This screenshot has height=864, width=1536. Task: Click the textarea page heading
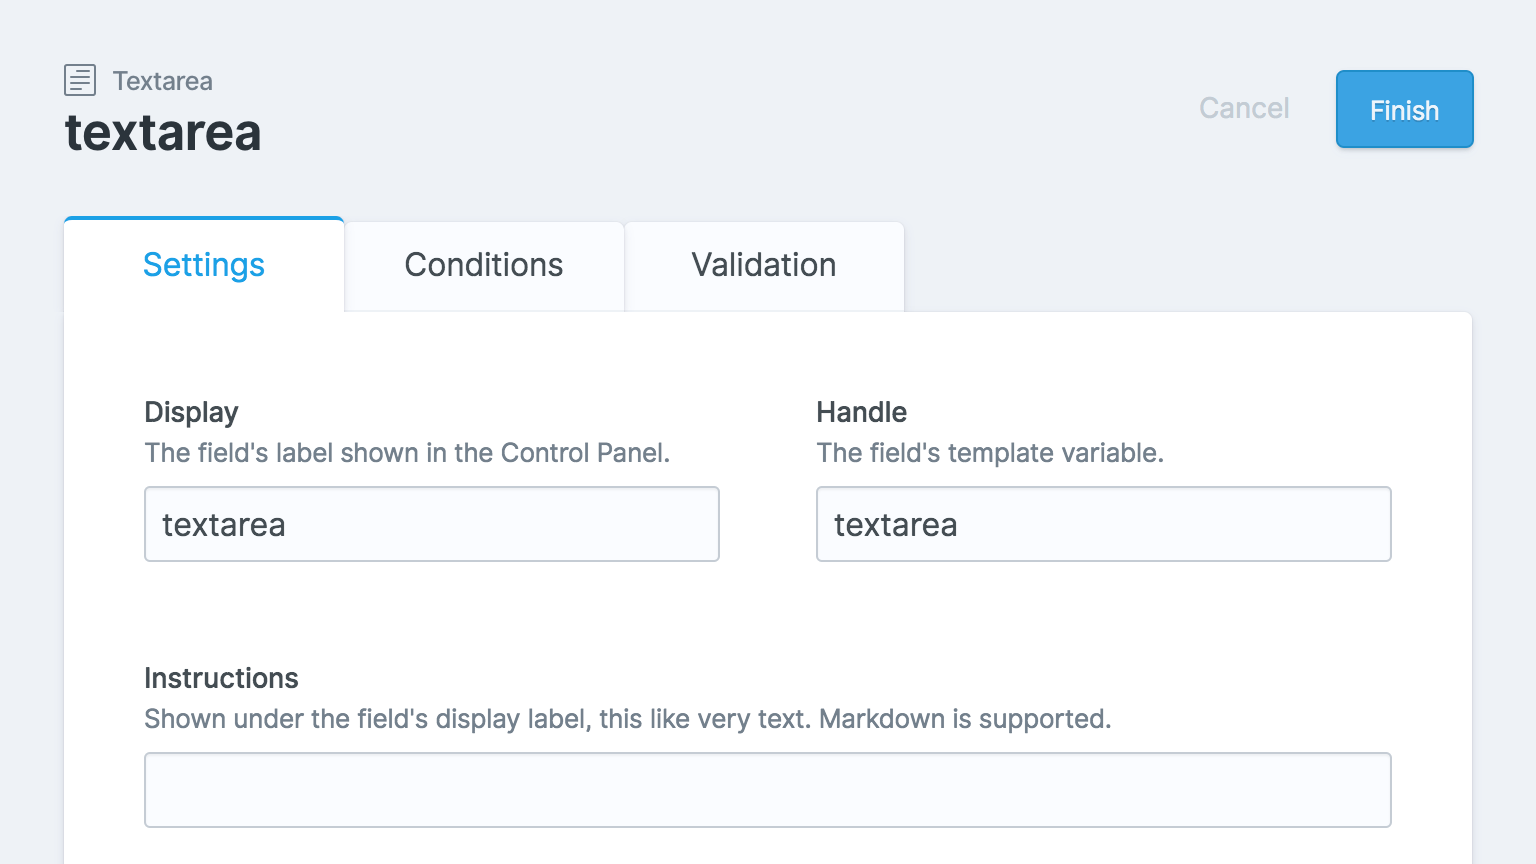click(162, 133)
